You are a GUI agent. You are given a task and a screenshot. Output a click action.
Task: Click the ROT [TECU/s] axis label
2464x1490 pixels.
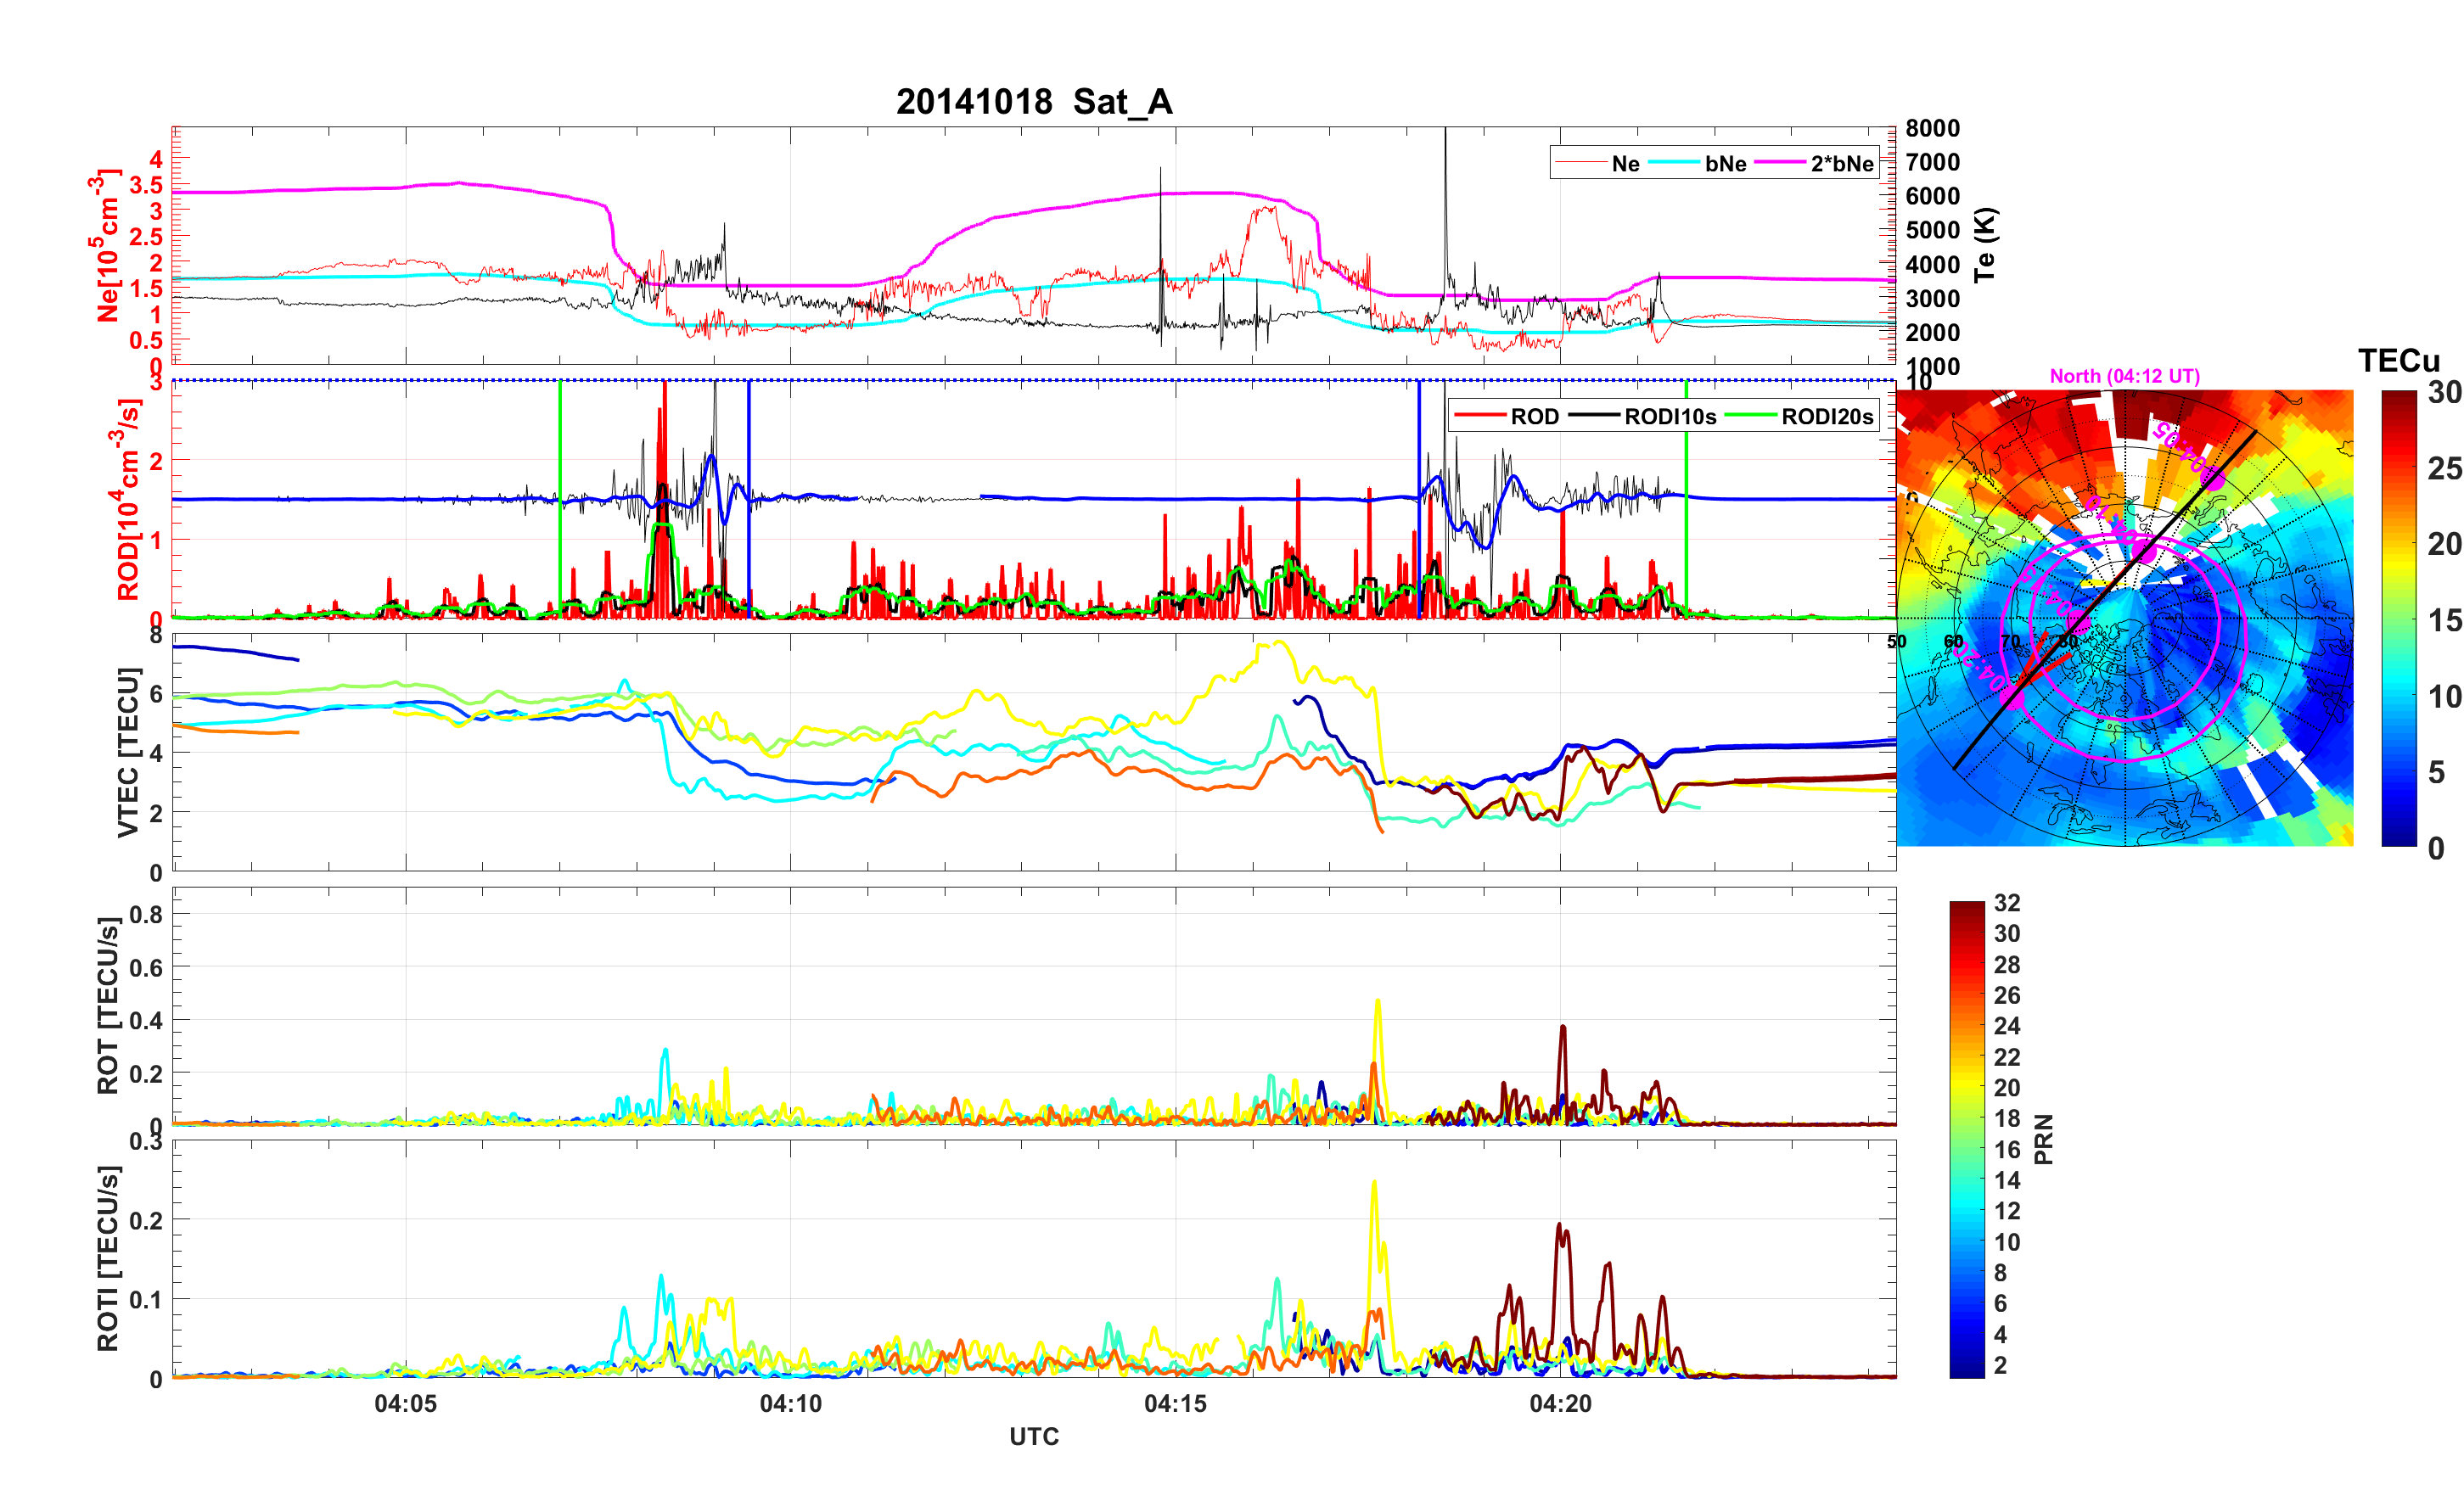pyautogui.click(x=108, y=1005)
